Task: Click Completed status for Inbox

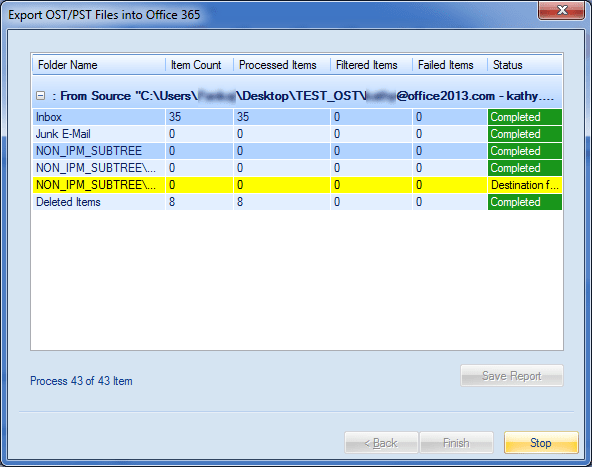Action: pyautogui.click(x=525, y=117)
